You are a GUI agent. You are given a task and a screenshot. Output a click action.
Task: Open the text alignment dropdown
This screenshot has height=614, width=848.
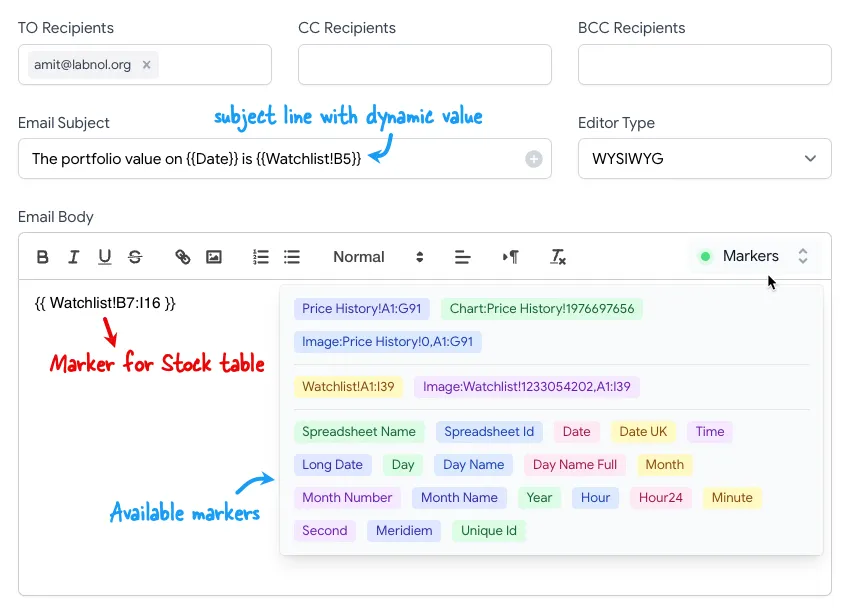click(462, 257)
